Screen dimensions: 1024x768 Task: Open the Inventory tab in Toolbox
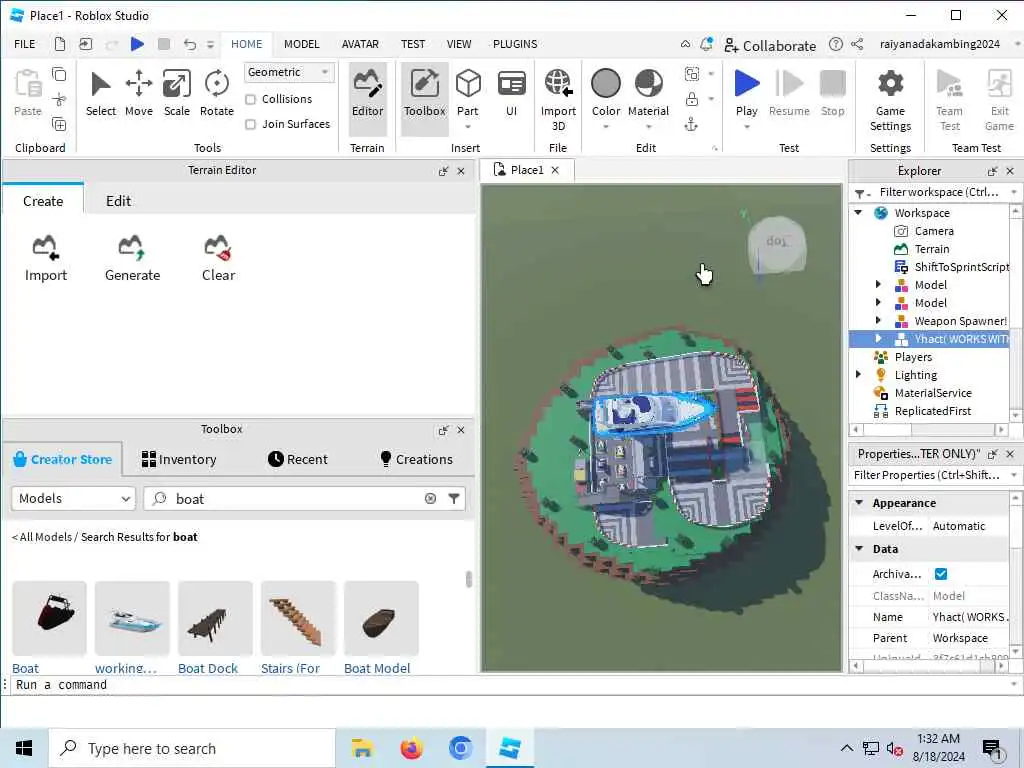point(179,459)
